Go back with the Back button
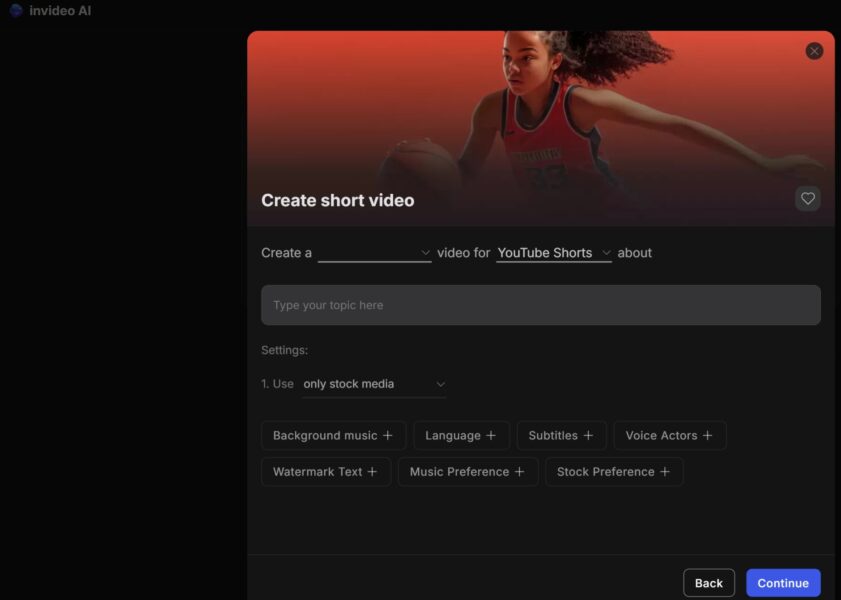This screenshot has width=841, height=600. (x=709, y=583)
